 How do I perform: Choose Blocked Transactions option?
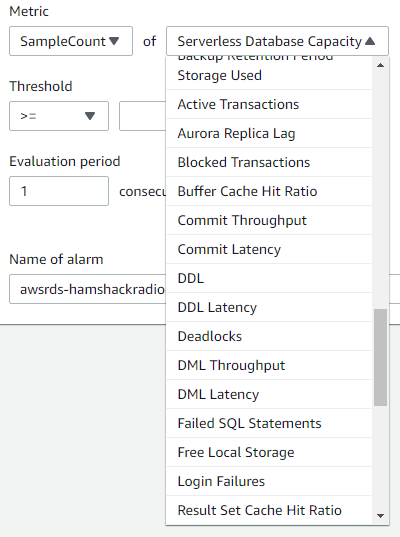tap(269, 162)
